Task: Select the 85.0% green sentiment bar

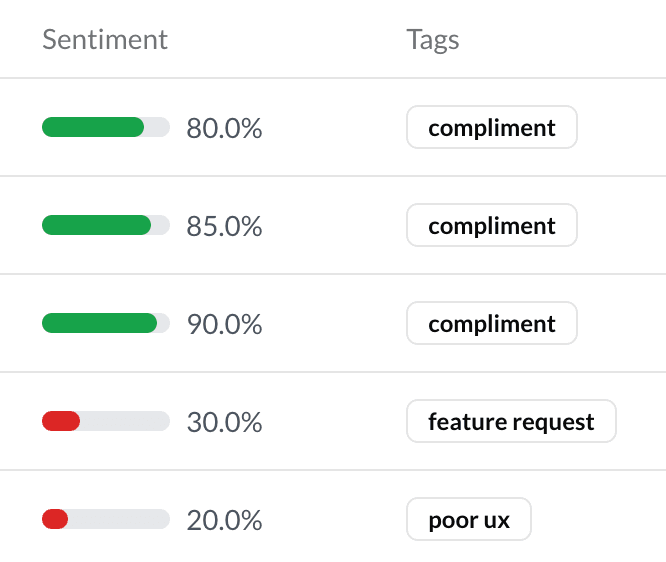Action: point(96,226)
